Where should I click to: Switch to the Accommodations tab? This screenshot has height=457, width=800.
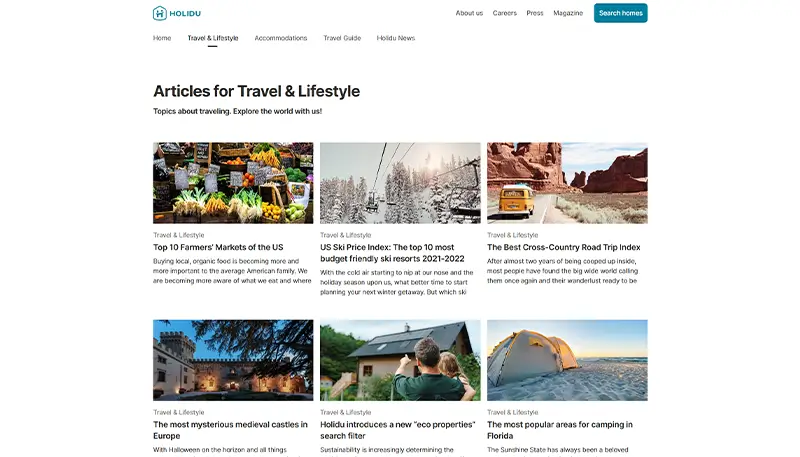click(x=281, y=38)
